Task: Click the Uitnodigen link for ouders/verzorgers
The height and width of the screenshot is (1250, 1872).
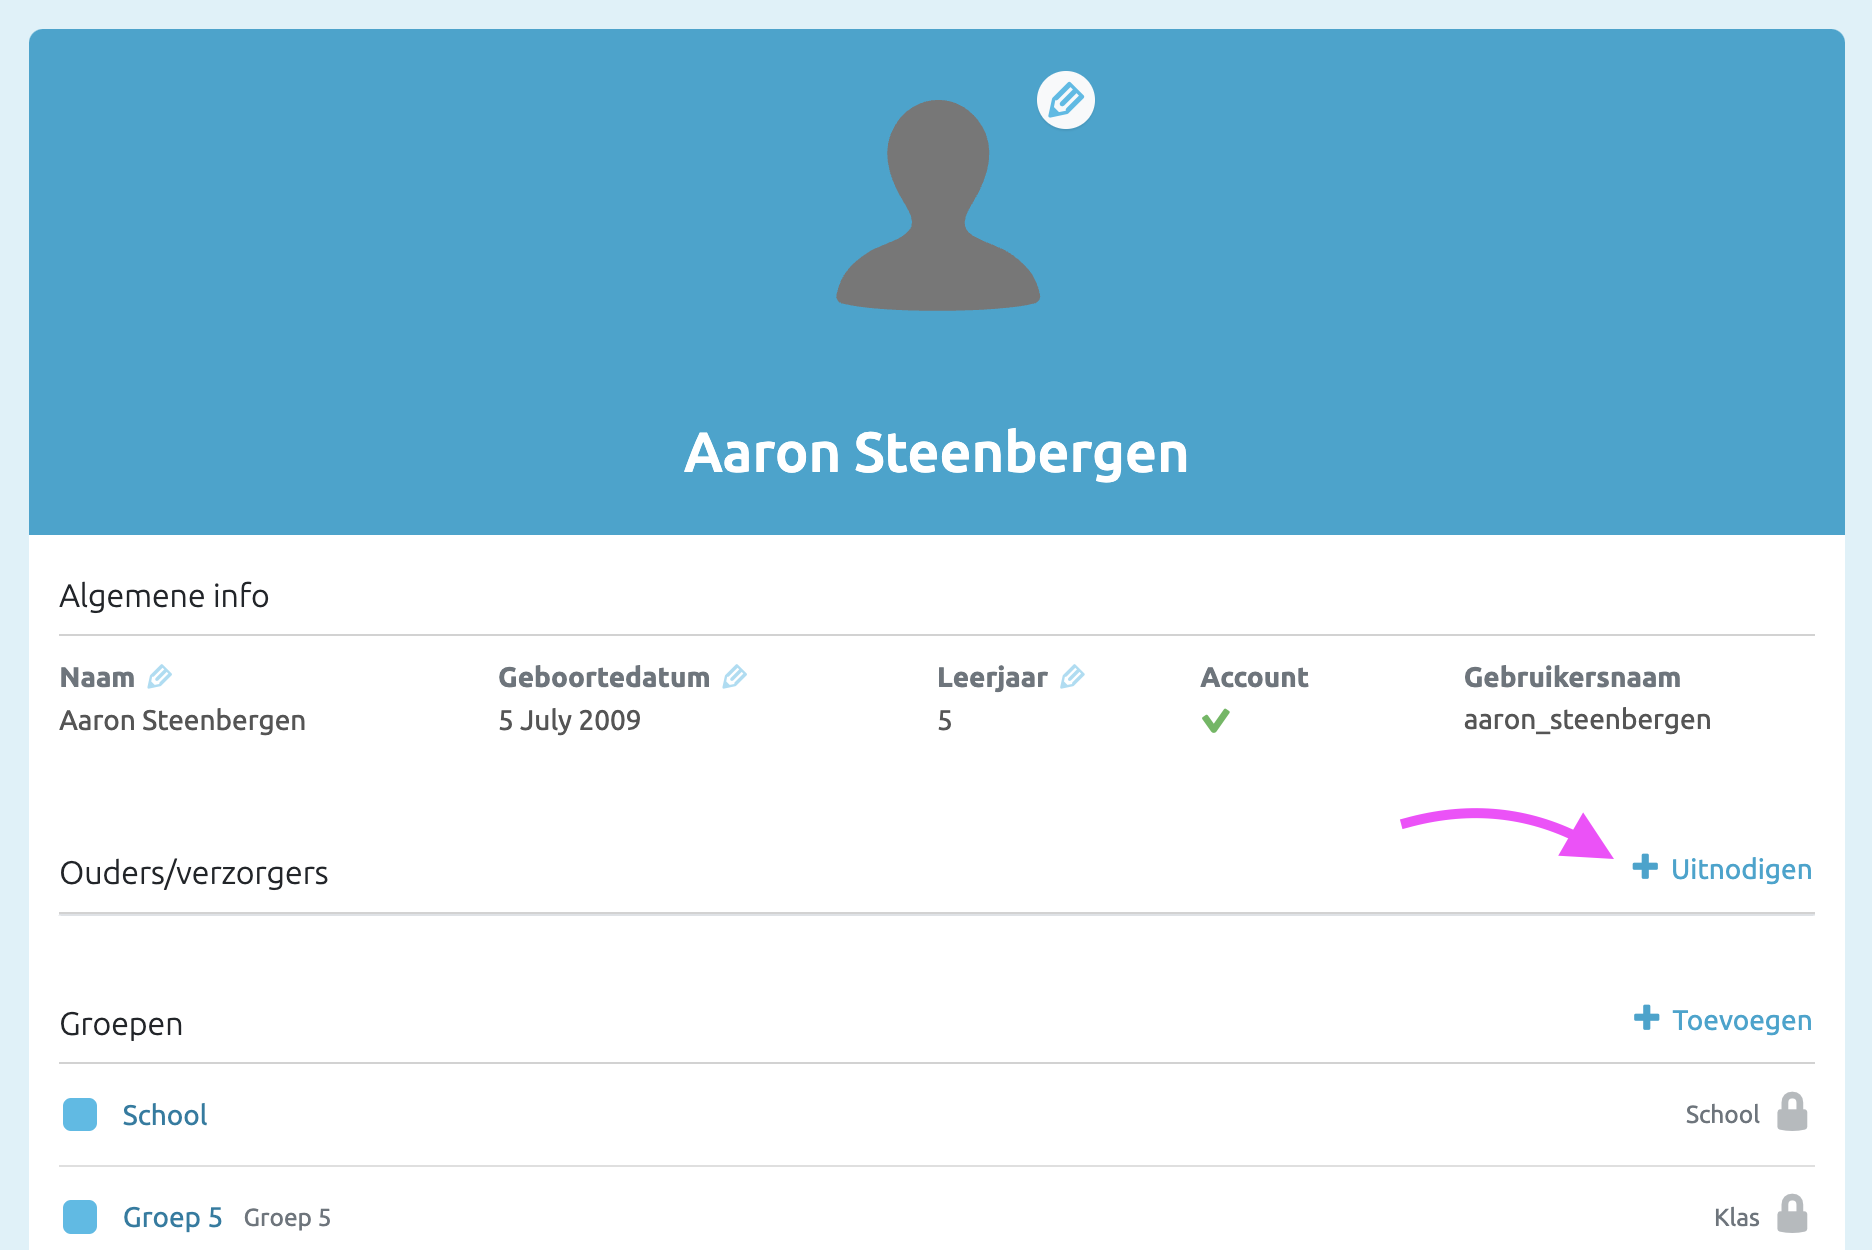Action: [1741, 869]
